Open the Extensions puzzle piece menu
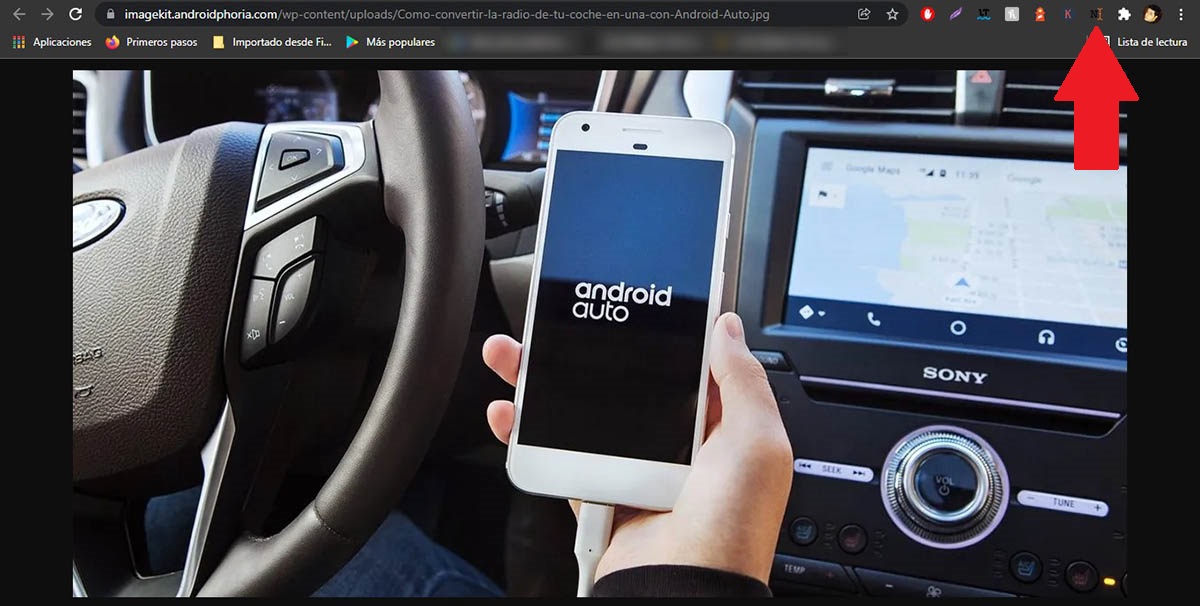This screenshot has width=1200, height=606. (x=1124, y=14)
